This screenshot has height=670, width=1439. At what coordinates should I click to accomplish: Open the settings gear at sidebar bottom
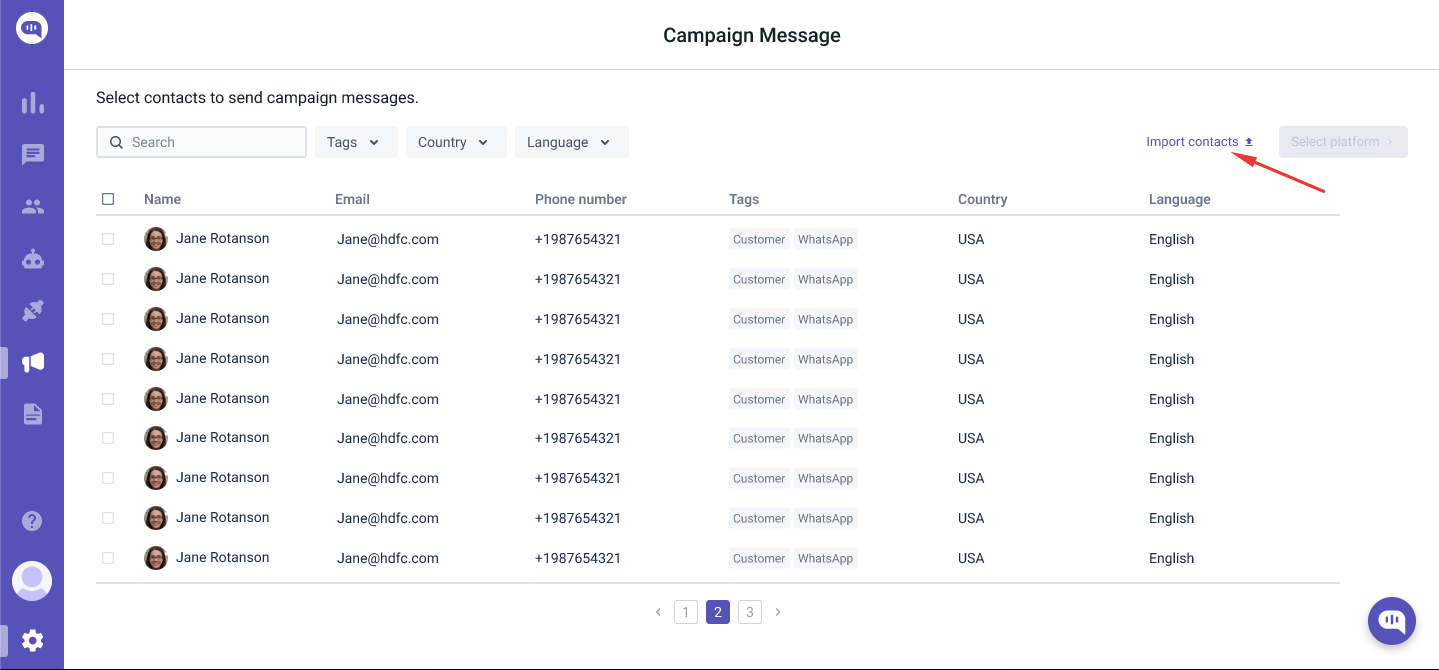(32, 640)
